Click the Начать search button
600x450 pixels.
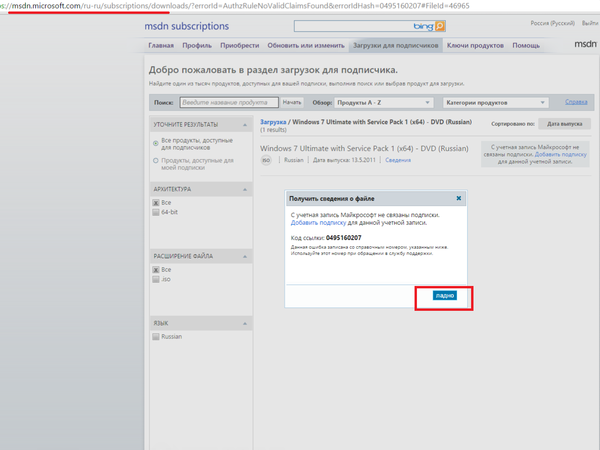point(291,102)
